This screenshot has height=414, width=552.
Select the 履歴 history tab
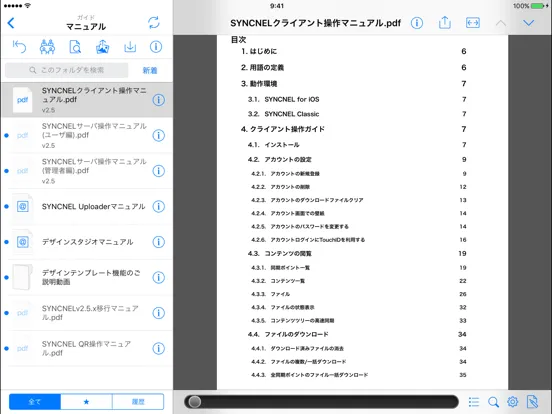point(138,402)
